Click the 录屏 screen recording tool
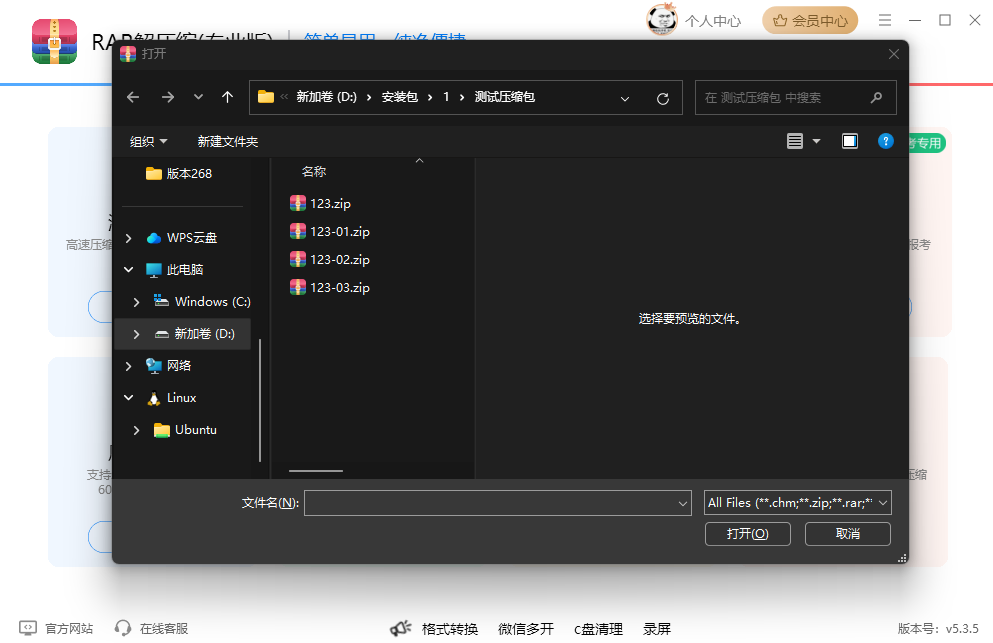This screenshot has height=643, width=993. (657, 628)
